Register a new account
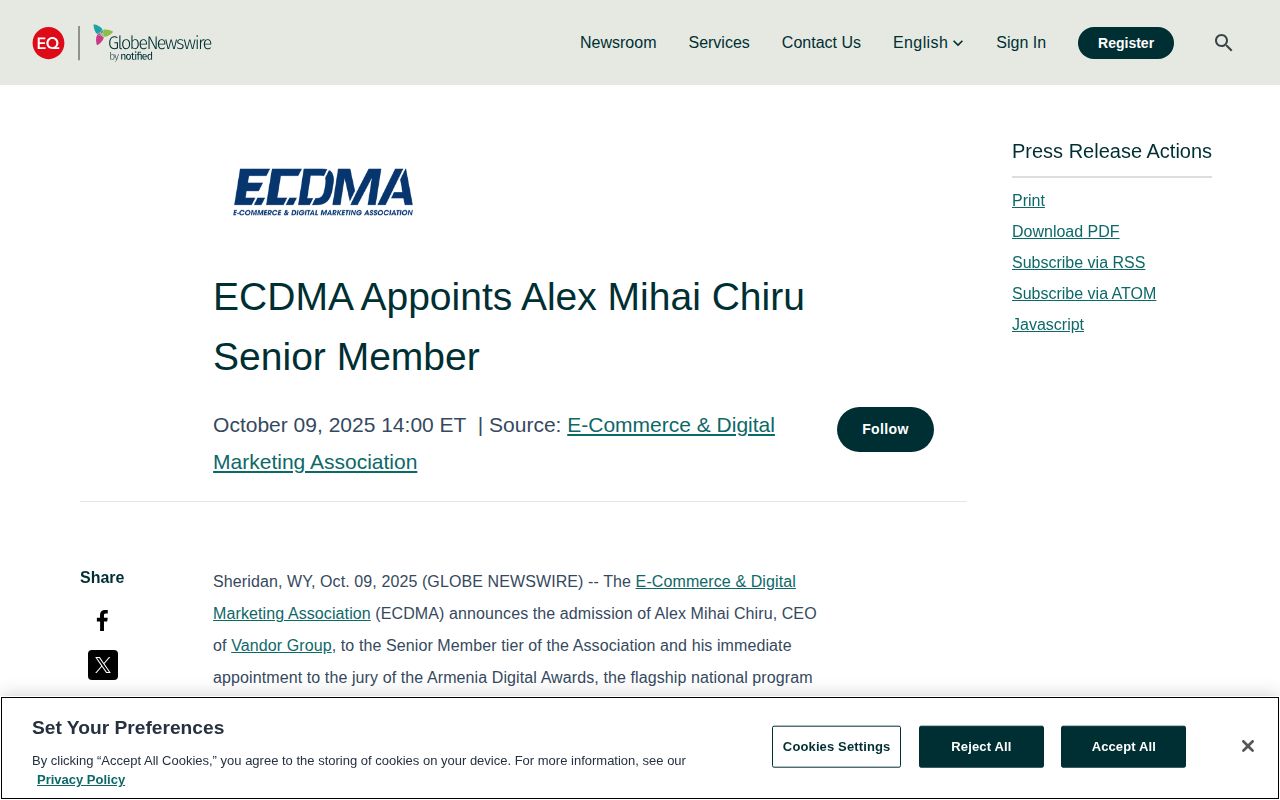This screenshot has width=1280, height=800. (1125, 42)
